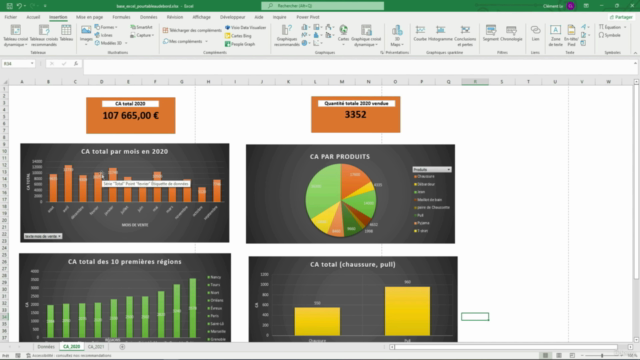Open Tableaux croisés recommandés
Image resolution: width=640 pixels, height=360 pixels.
coord(44,36)
